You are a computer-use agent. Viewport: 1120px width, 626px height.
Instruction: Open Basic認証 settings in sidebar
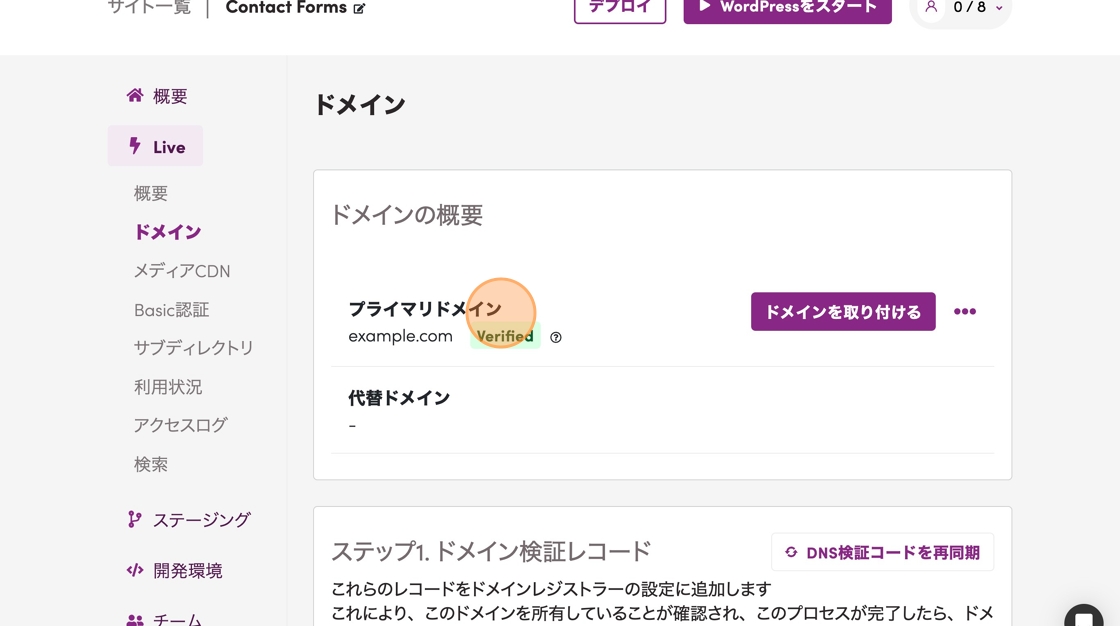(x=172, y=310)
